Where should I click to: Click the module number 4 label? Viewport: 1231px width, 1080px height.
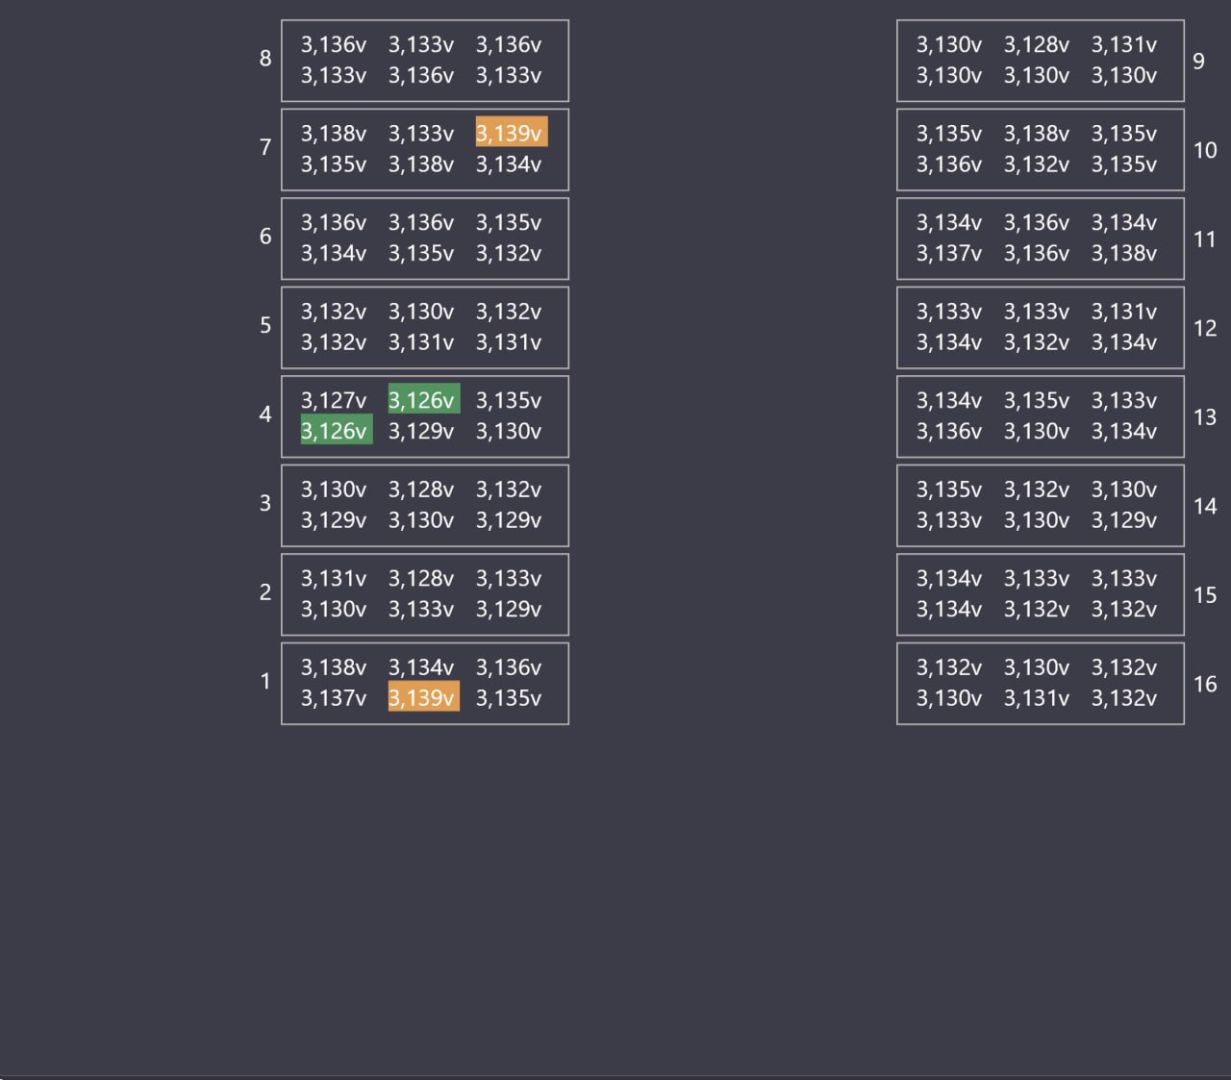[x=265, y=414]
